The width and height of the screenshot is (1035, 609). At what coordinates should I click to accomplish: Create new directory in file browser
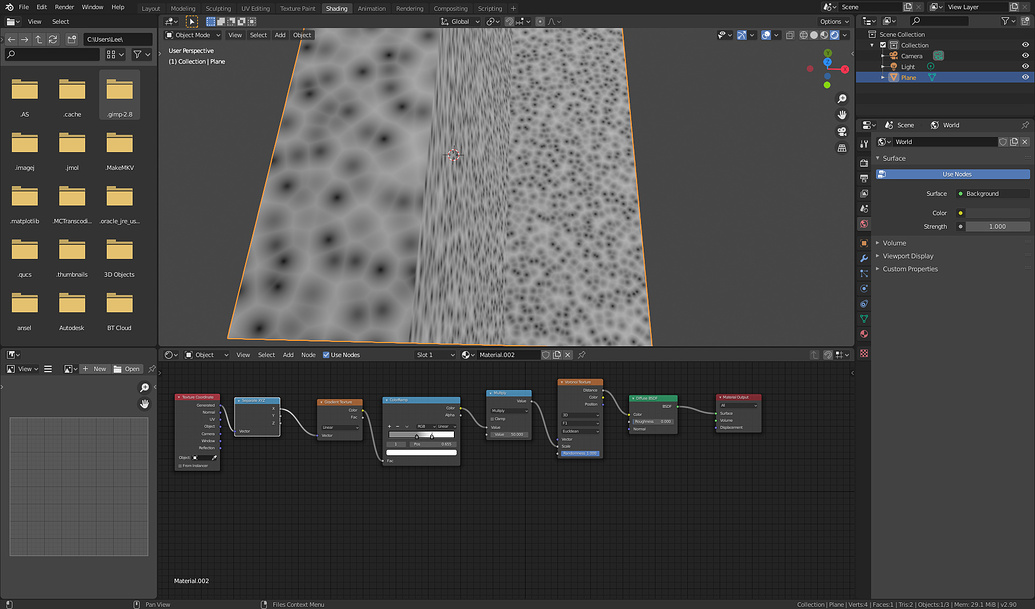[71, 40]
